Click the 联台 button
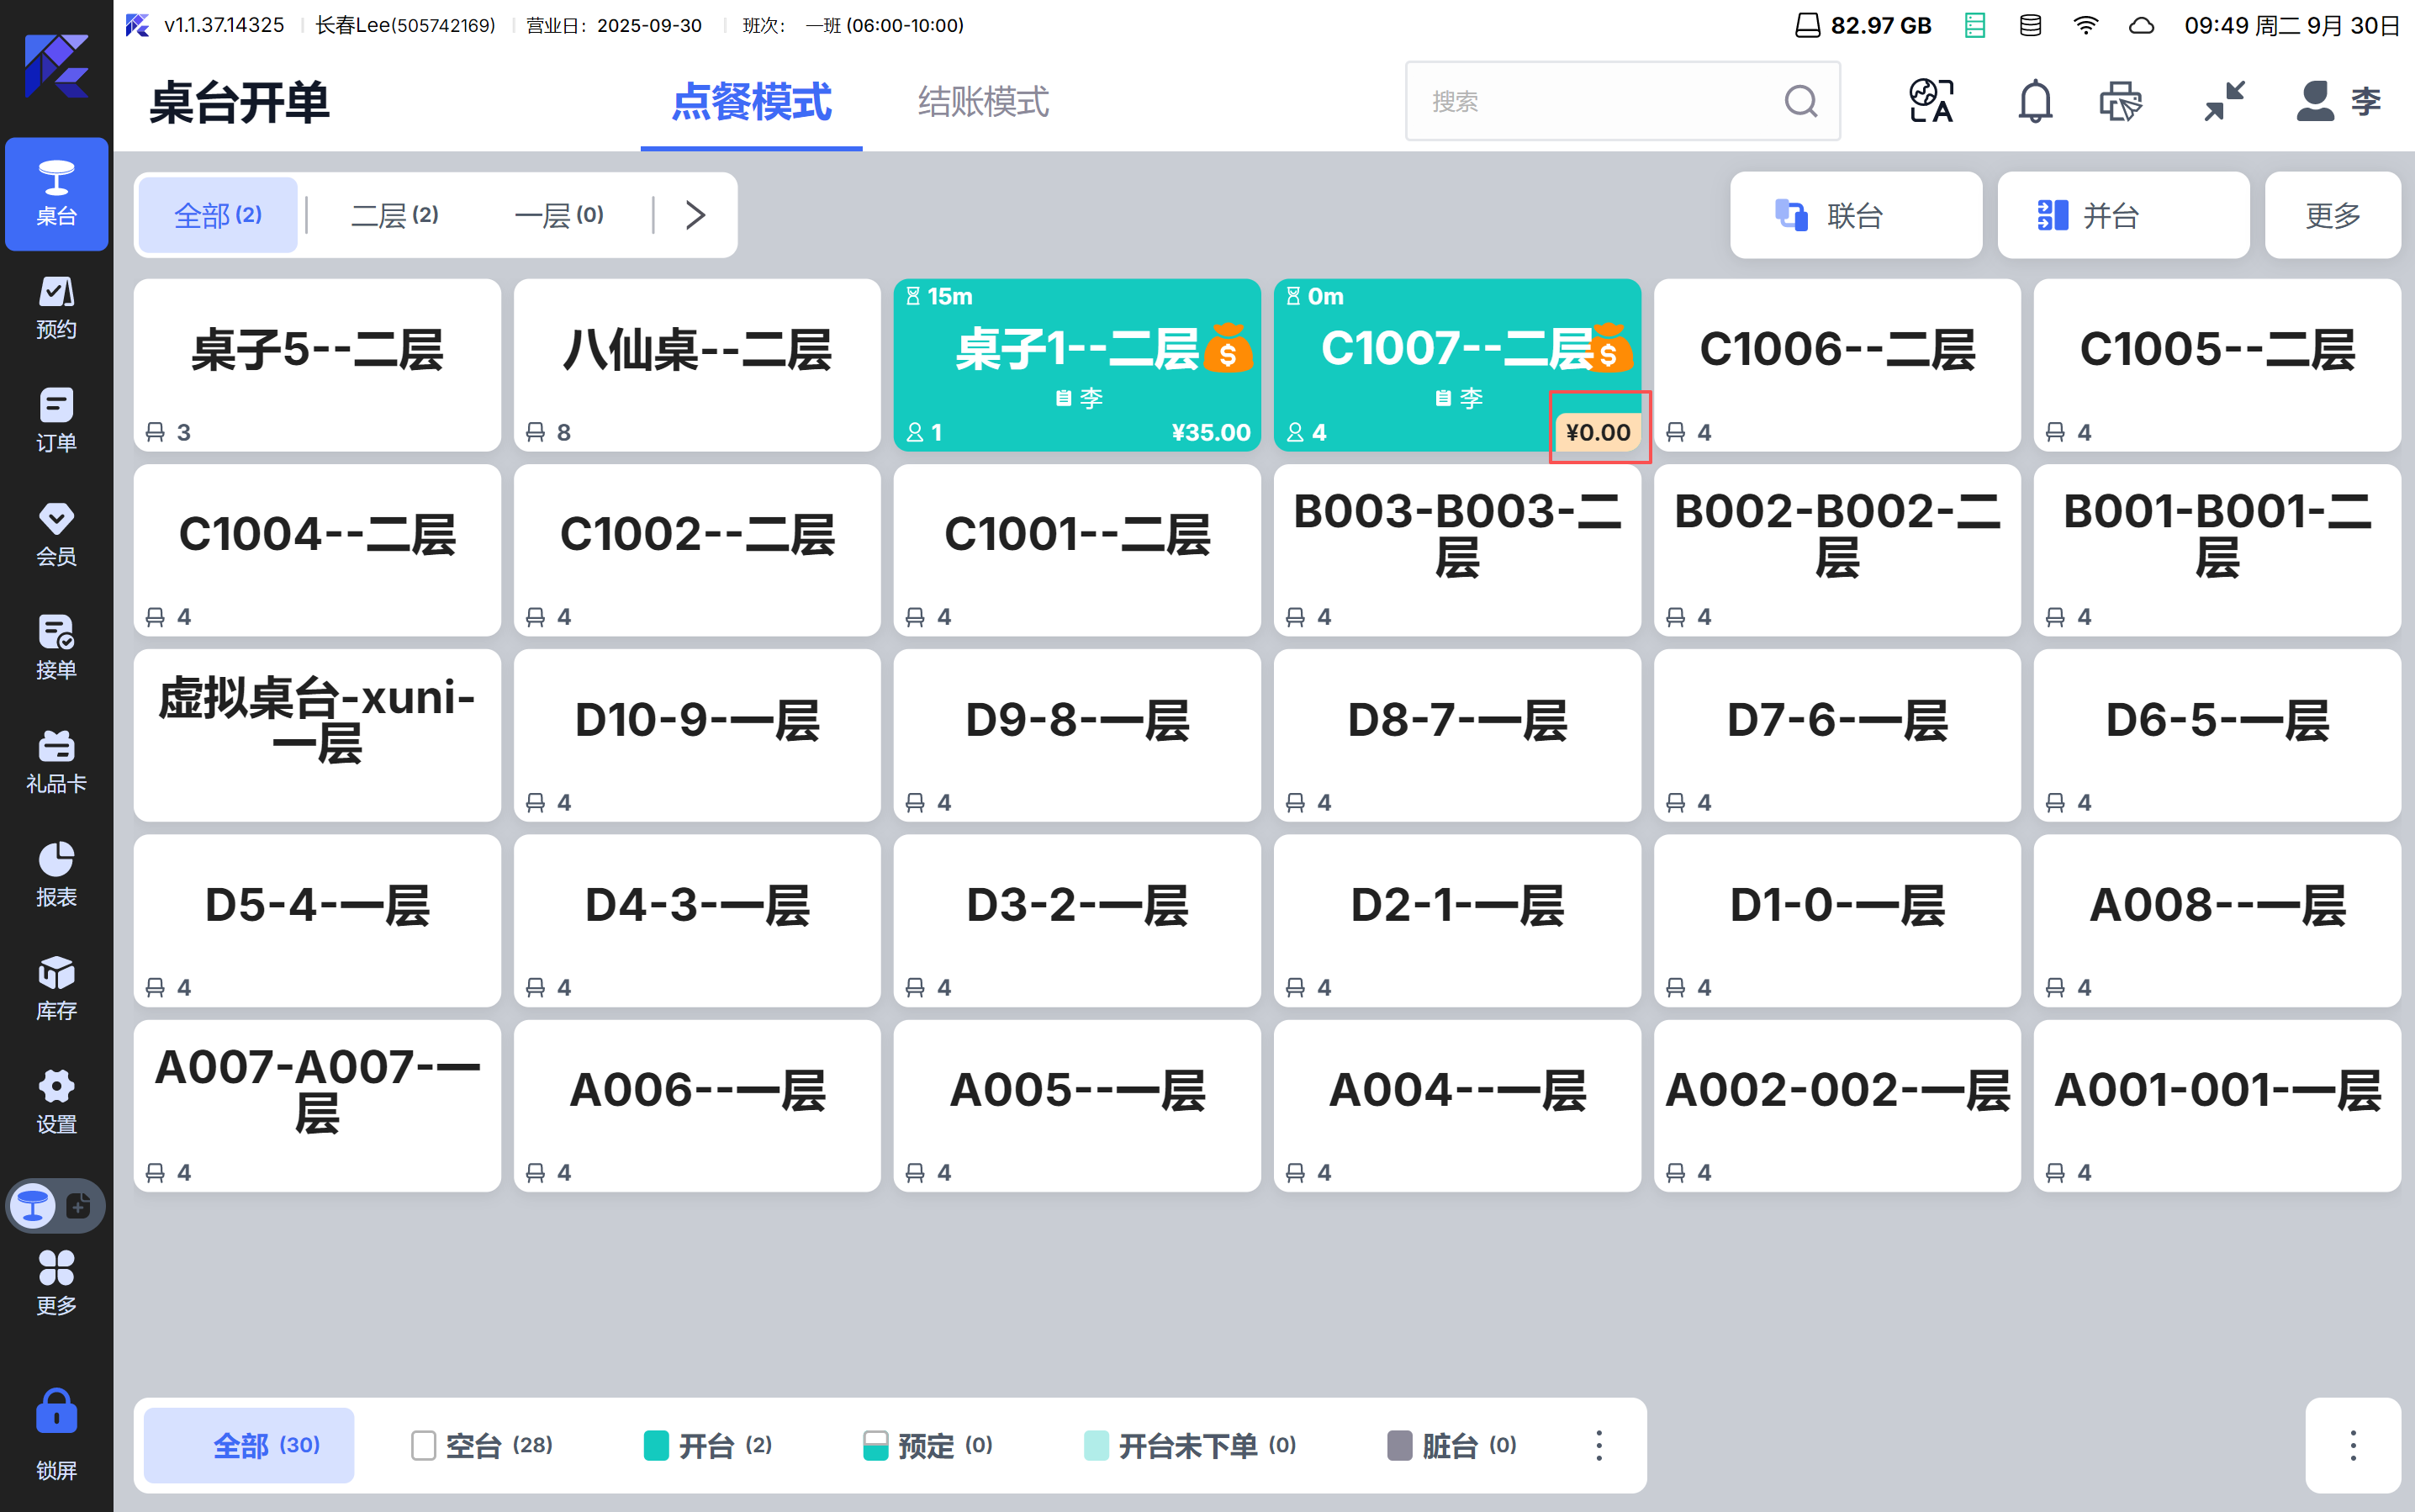Screen dimensions: 2415x1512 coord(1855,215)
